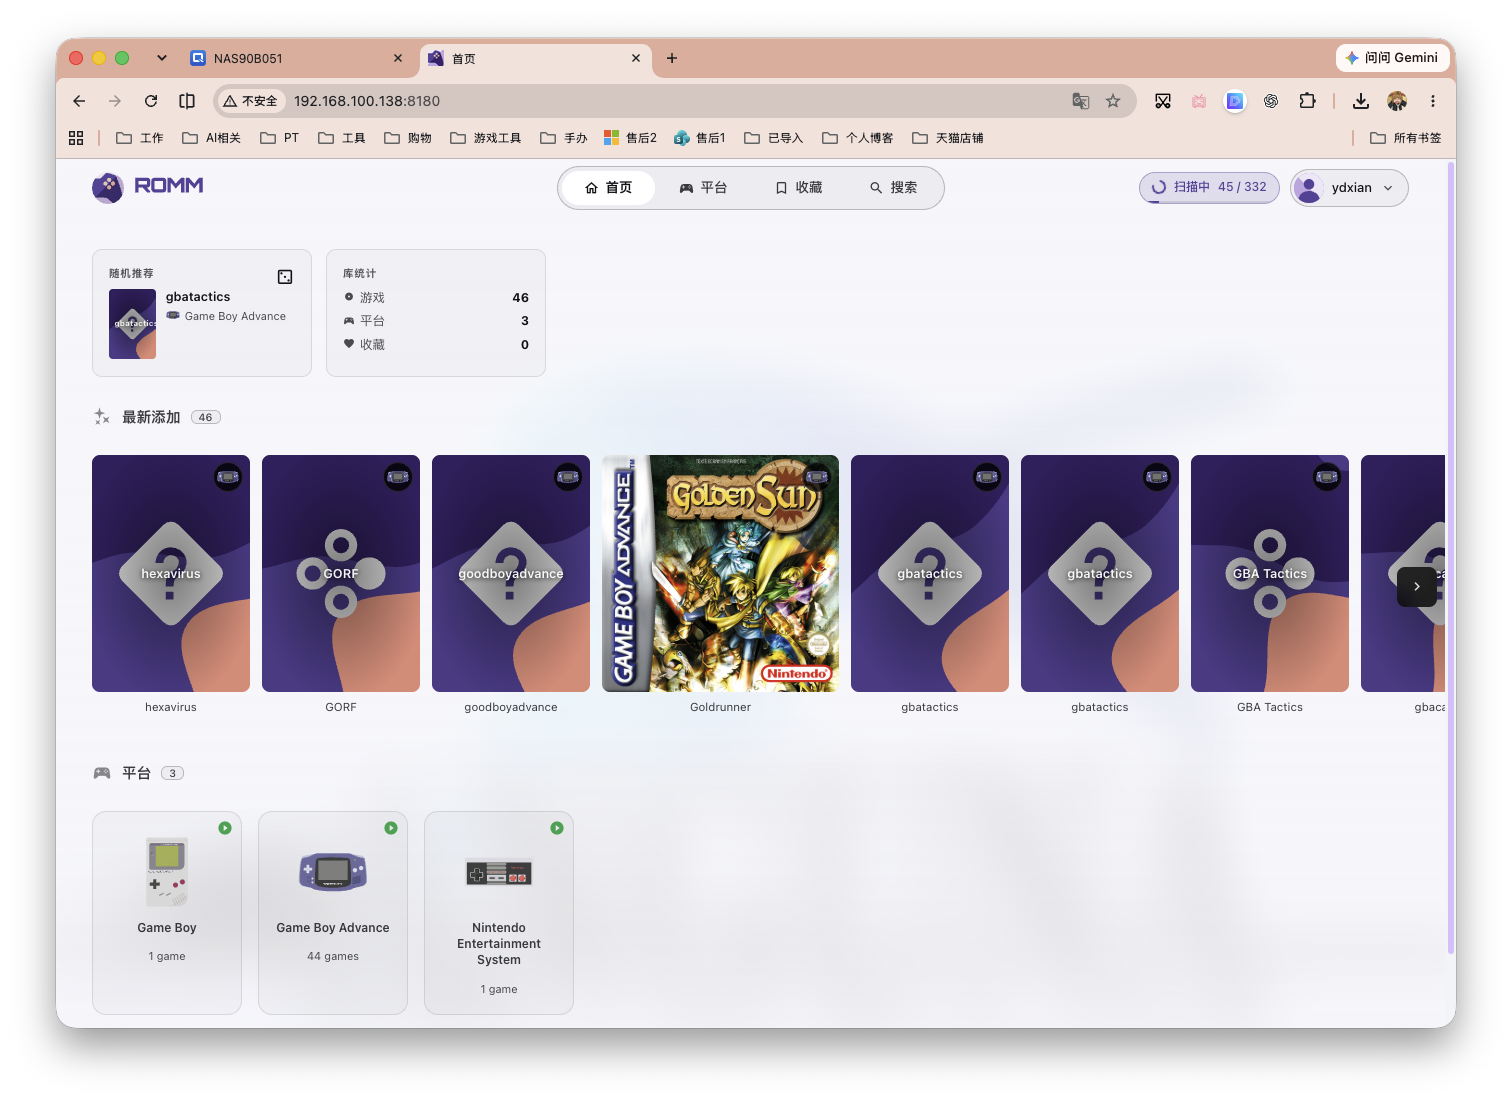Open the GBA Tactics game cover
The height and width of the screenshot is (1102, 1512).
coord(1270,573)
